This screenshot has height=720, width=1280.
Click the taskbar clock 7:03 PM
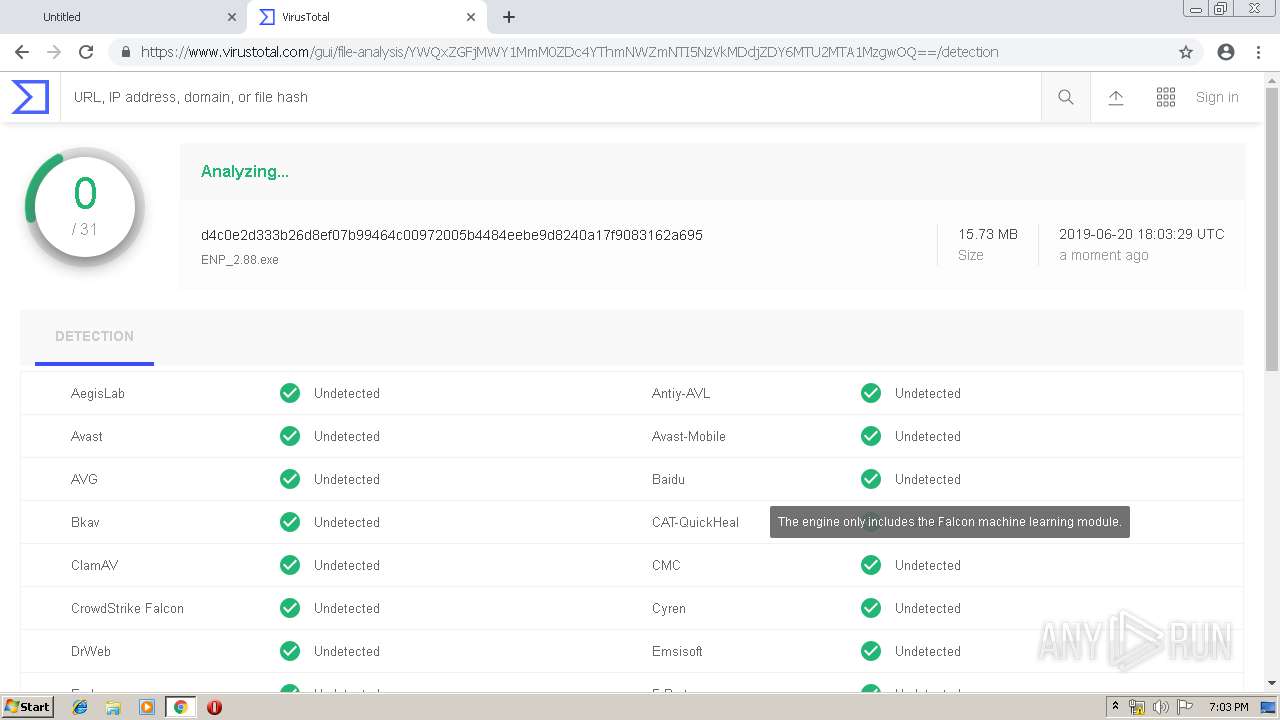(x=1228, y=707)
